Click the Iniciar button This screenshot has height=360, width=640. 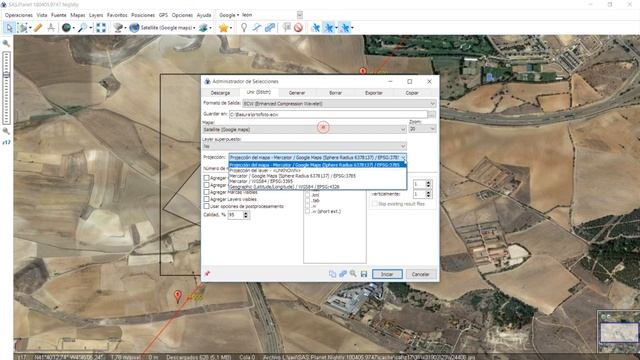[x=387, y=274]
